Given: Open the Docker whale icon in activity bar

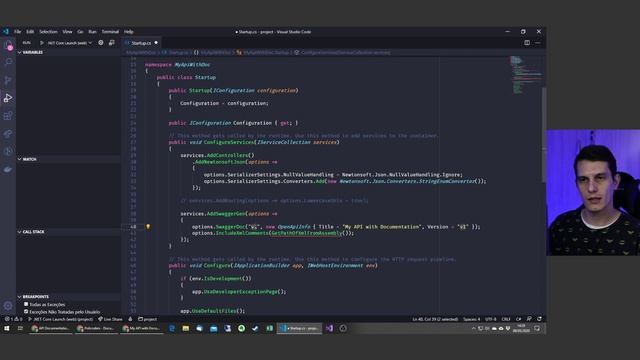Looking at the screenshot, I should 8,169.
